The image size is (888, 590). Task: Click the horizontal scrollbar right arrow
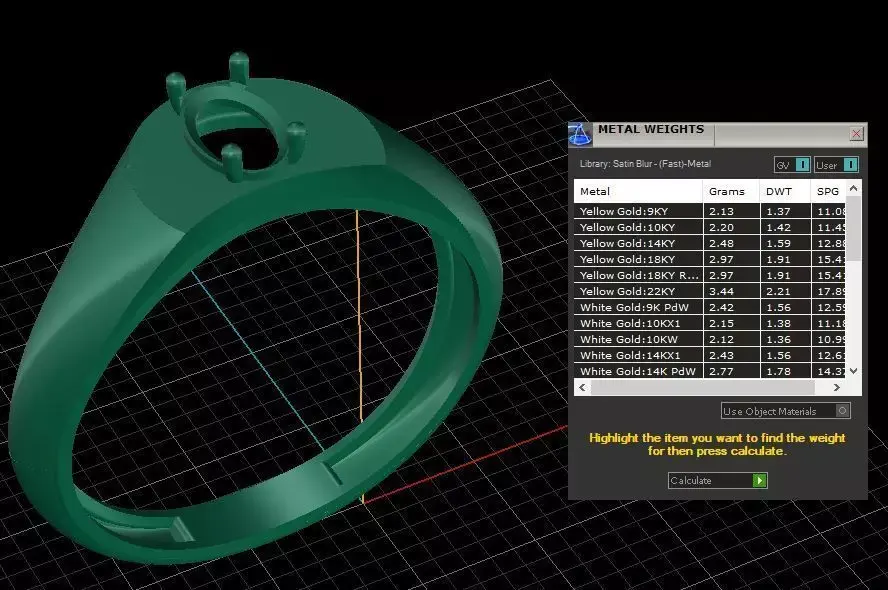[x=836, y=387]
